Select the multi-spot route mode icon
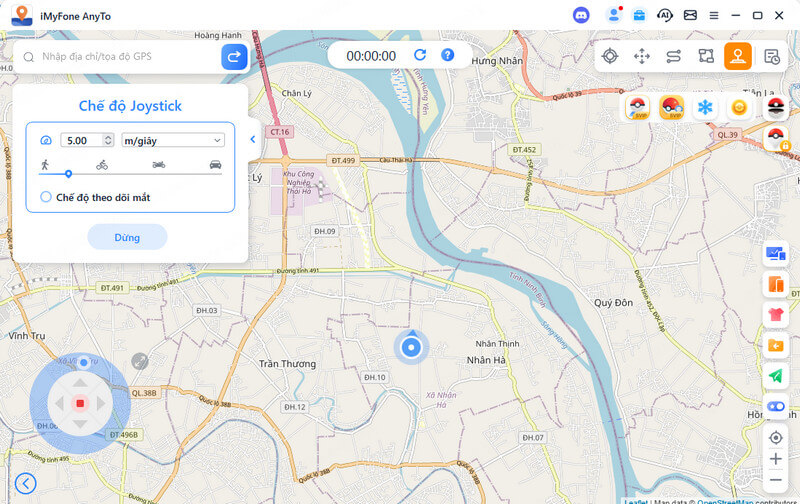The height and width of the screenshot is (504, 800). coord(706,56)
